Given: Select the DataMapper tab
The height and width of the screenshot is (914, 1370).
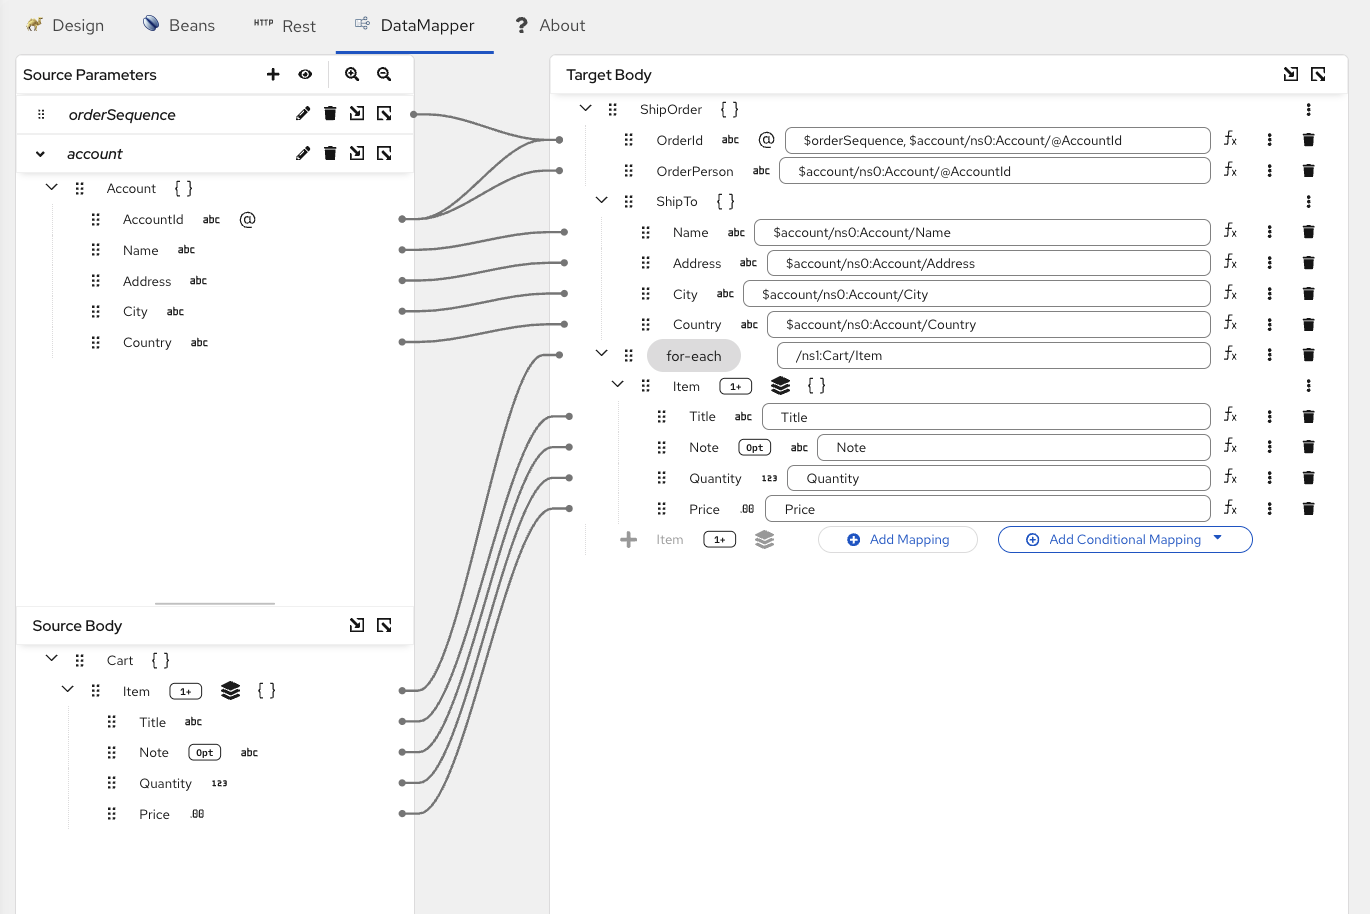Looking at the screenshot, I should pyautogui.click(x=415, y=25).
